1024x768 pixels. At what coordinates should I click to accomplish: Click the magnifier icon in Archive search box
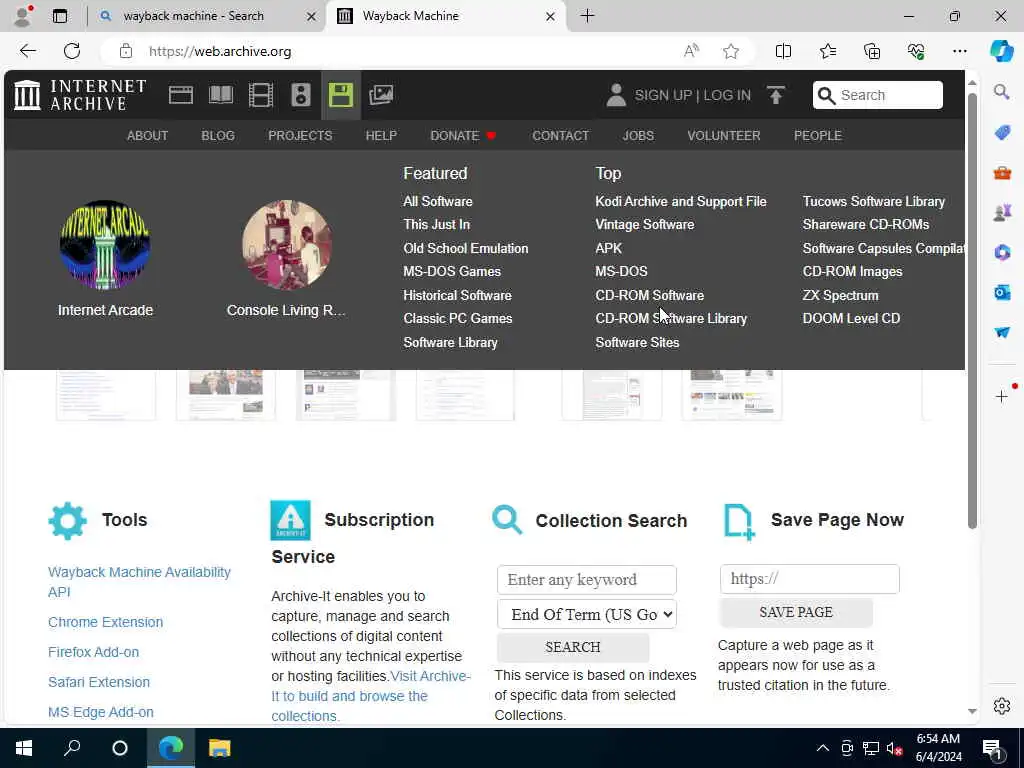tap(826, 96)
